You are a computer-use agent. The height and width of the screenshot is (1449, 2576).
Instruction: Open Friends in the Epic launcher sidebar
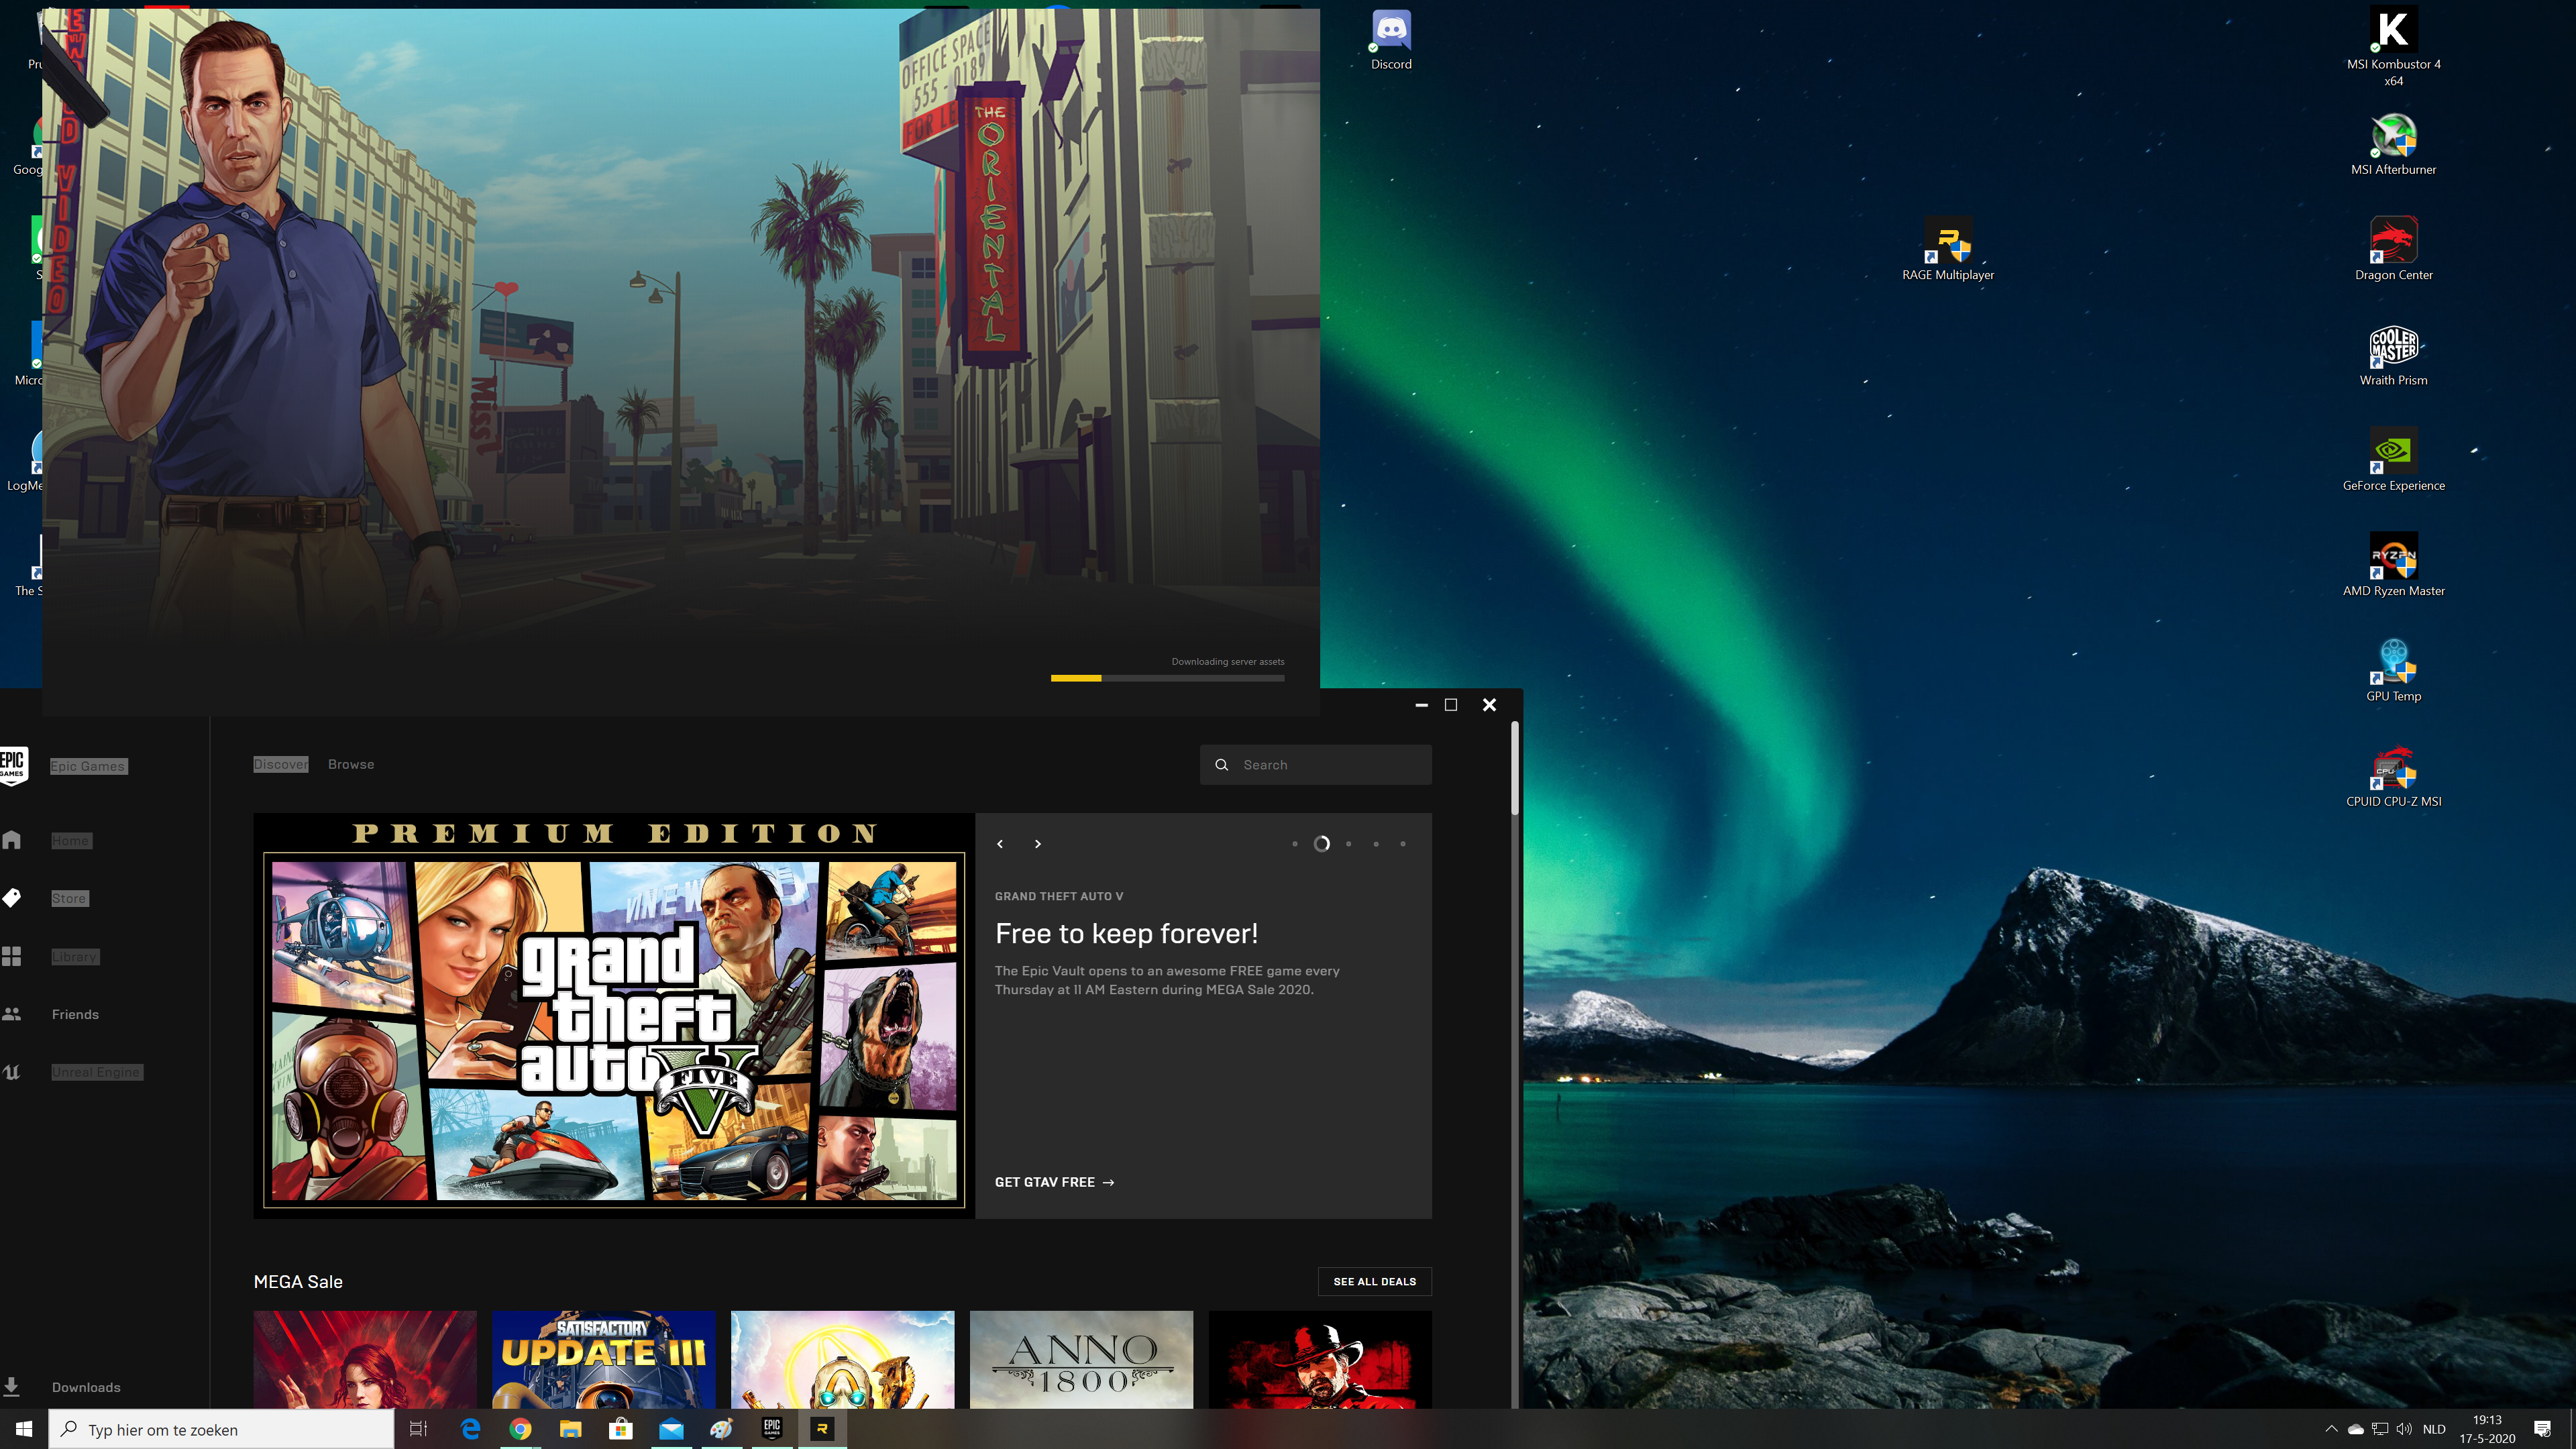[75, 1014]
